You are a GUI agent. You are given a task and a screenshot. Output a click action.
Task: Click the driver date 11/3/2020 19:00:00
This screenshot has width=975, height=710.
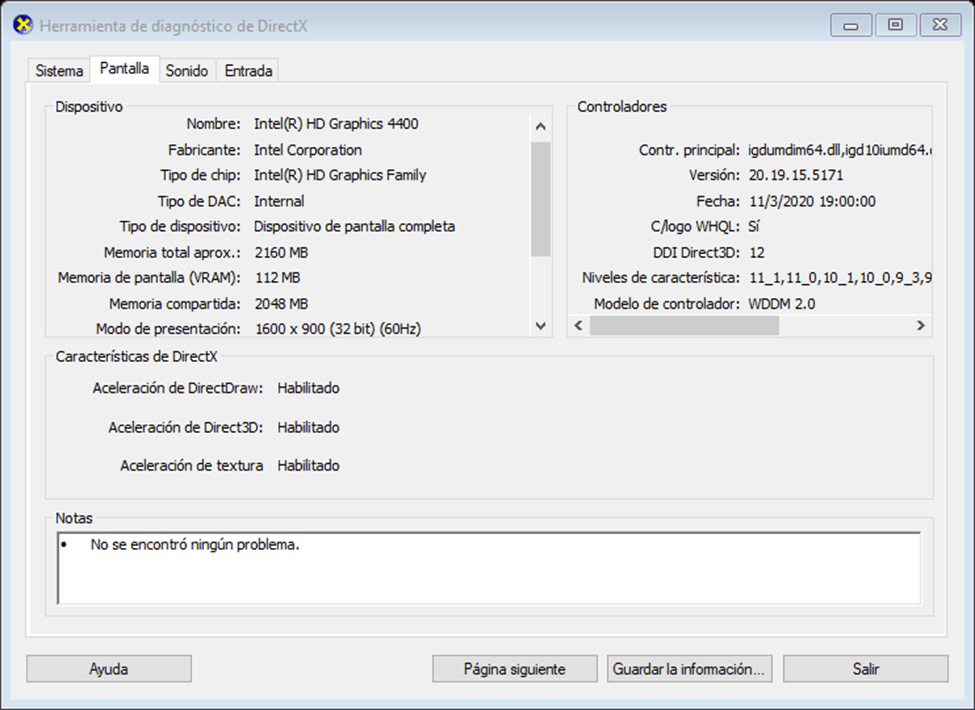pyautogui.click(x=812, y=201)
